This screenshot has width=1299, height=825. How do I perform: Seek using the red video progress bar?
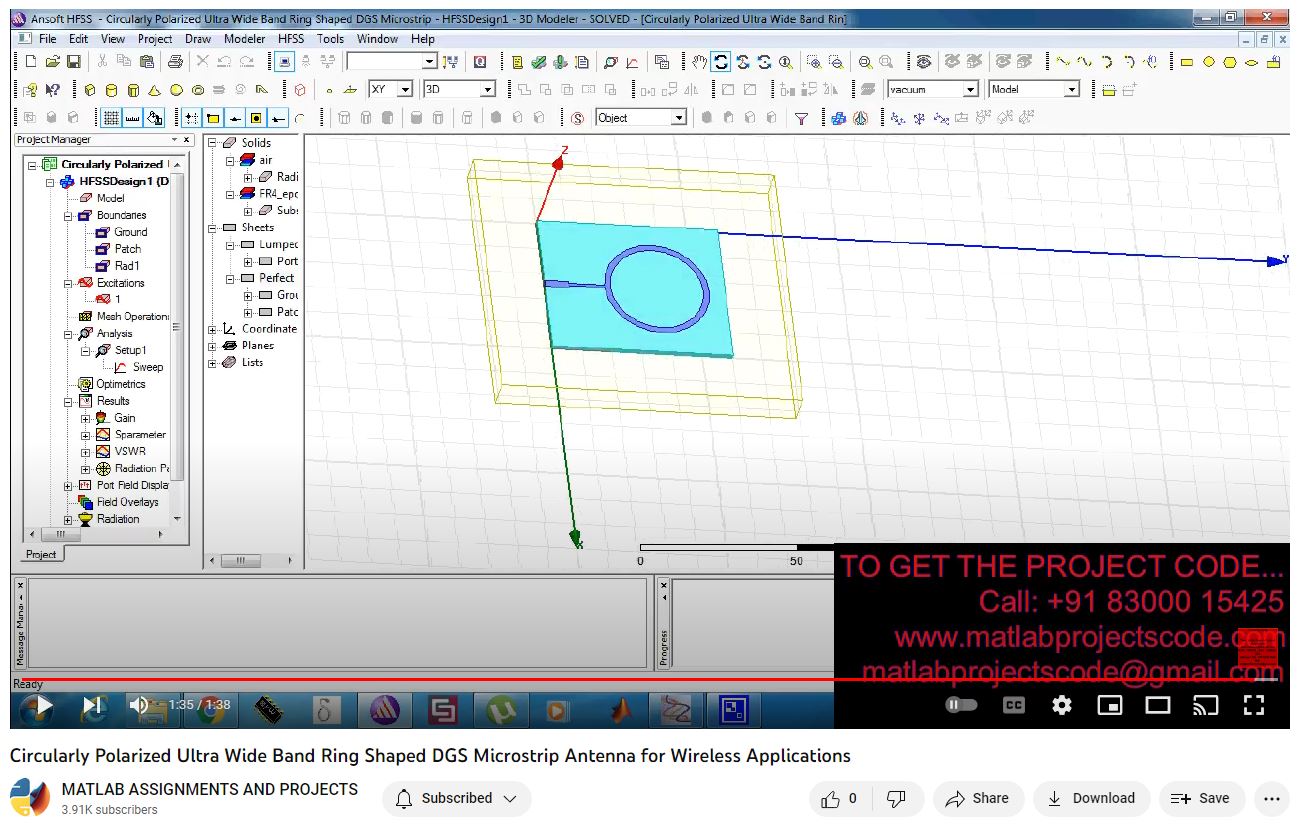650,680
